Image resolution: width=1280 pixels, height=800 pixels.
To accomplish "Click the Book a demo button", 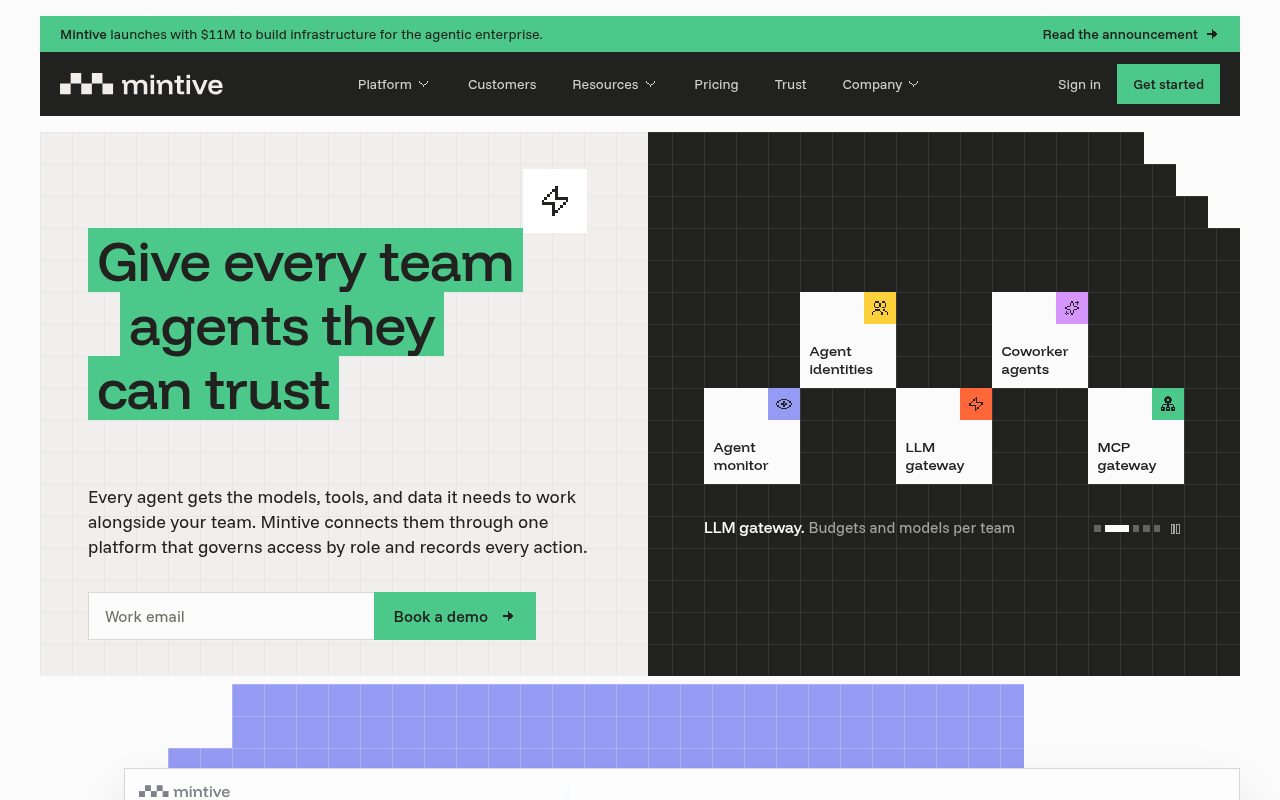I will coord(455,616).
